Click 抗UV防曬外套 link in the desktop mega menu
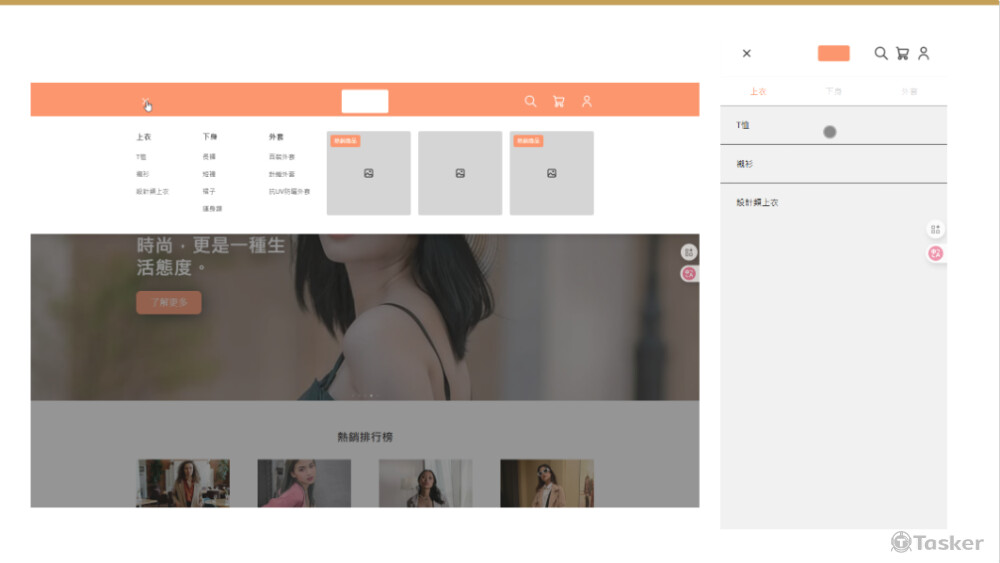The height and width of the screenshot is (563, 1000). tap(289, 191)
